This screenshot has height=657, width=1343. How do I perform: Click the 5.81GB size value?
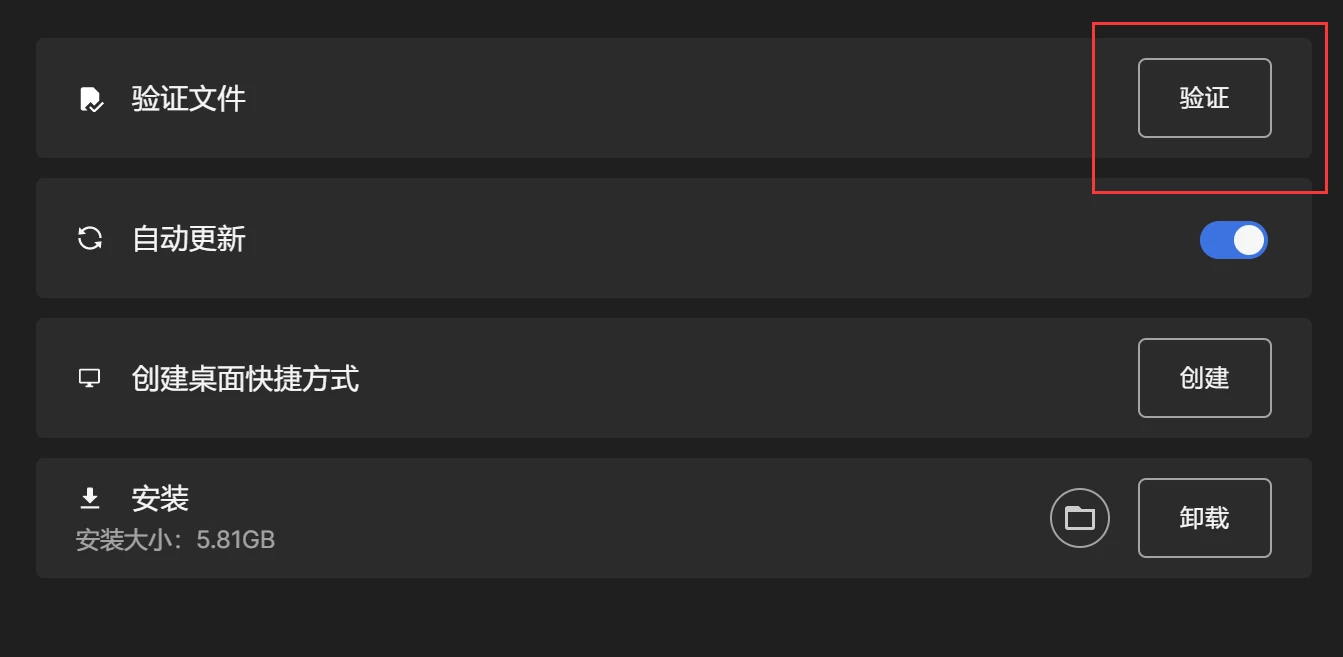[x=236, y=541]
